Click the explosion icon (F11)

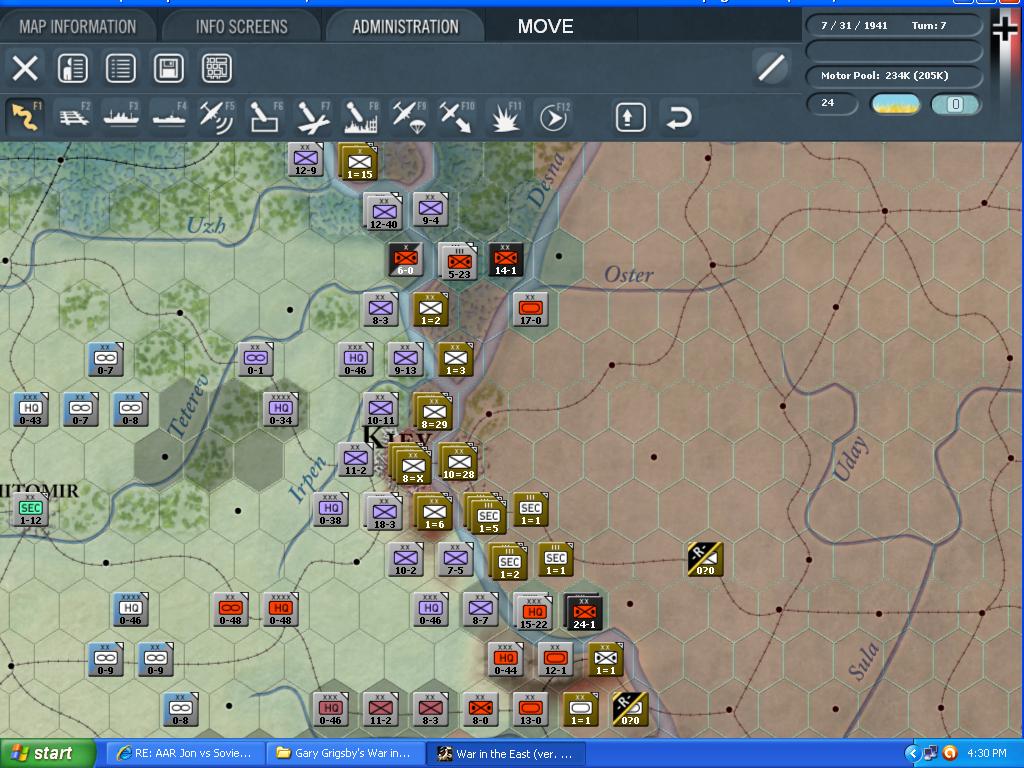505,117
